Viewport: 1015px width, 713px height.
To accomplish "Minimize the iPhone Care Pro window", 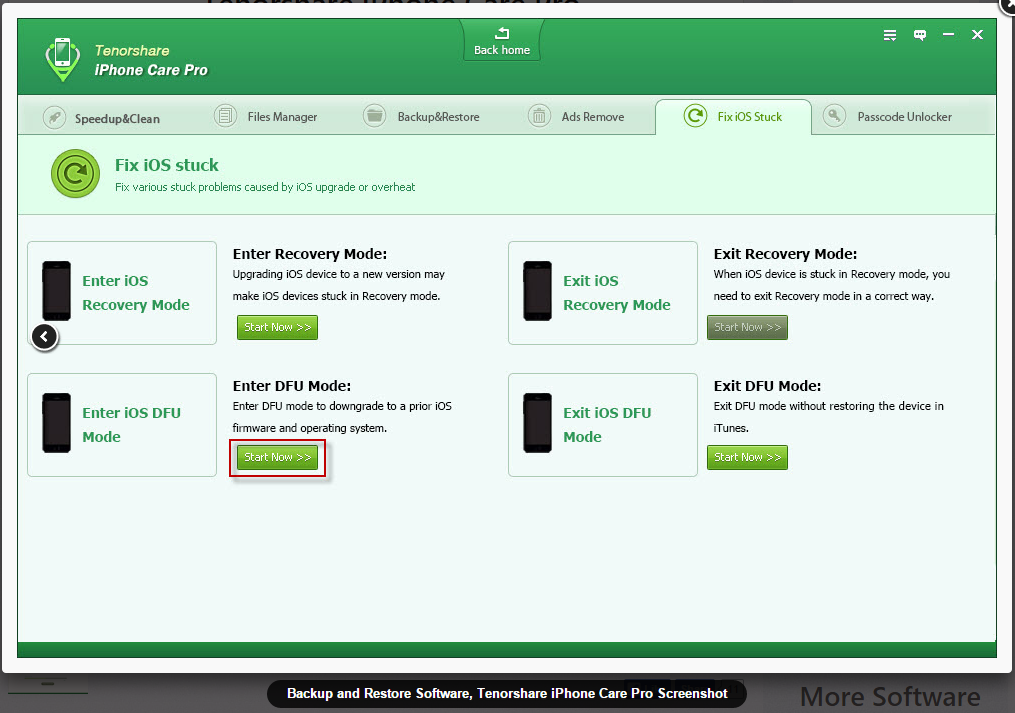I will [x=948, y=34].
